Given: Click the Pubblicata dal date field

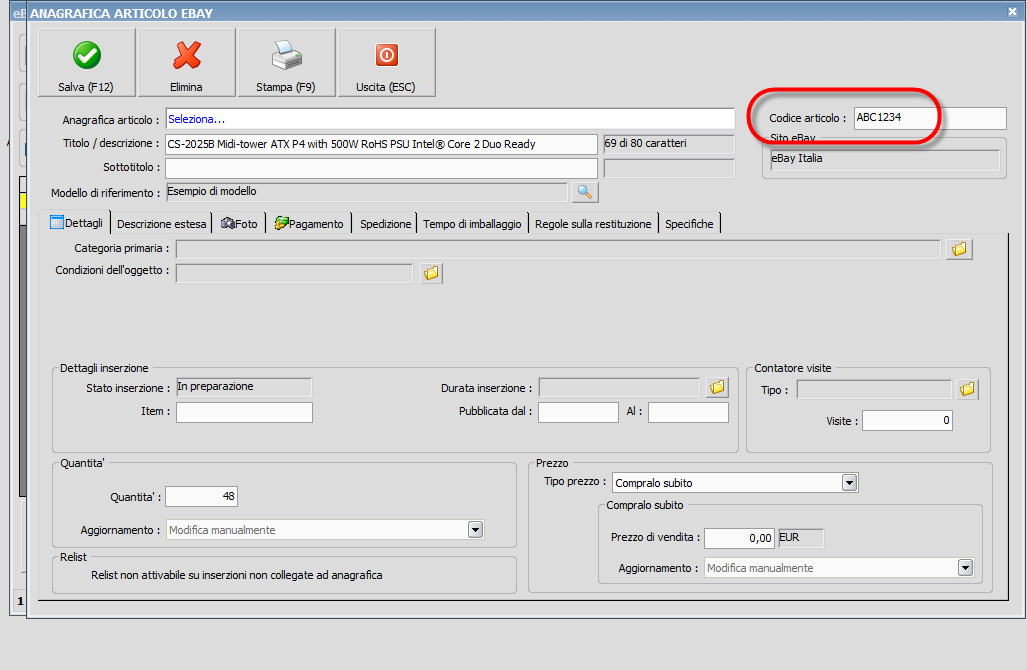Looking at the screenshot, I should pyautogui.click(x=578, y=412).
